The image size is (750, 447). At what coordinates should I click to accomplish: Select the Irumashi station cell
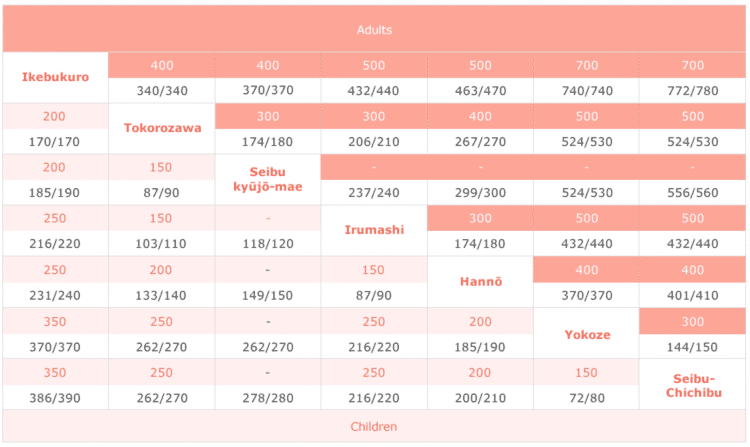click(374, 230)
